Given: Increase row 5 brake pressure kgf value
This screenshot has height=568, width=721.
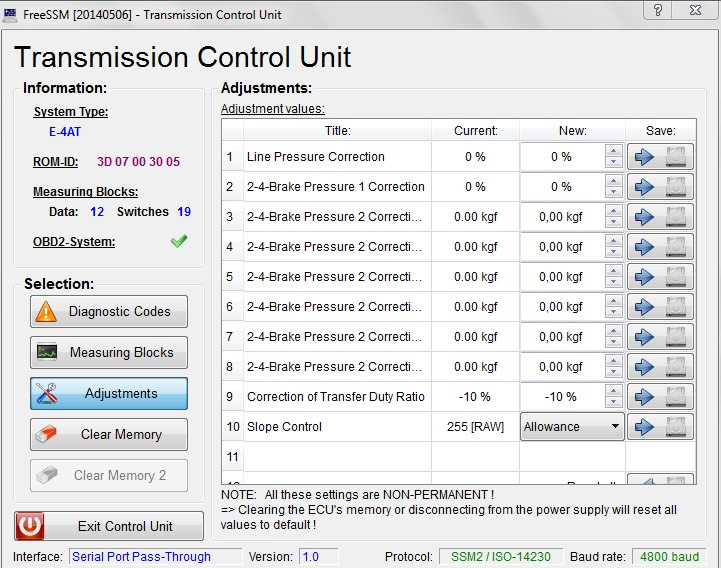Looking at the screenshot, I should (x=613, y=271).
